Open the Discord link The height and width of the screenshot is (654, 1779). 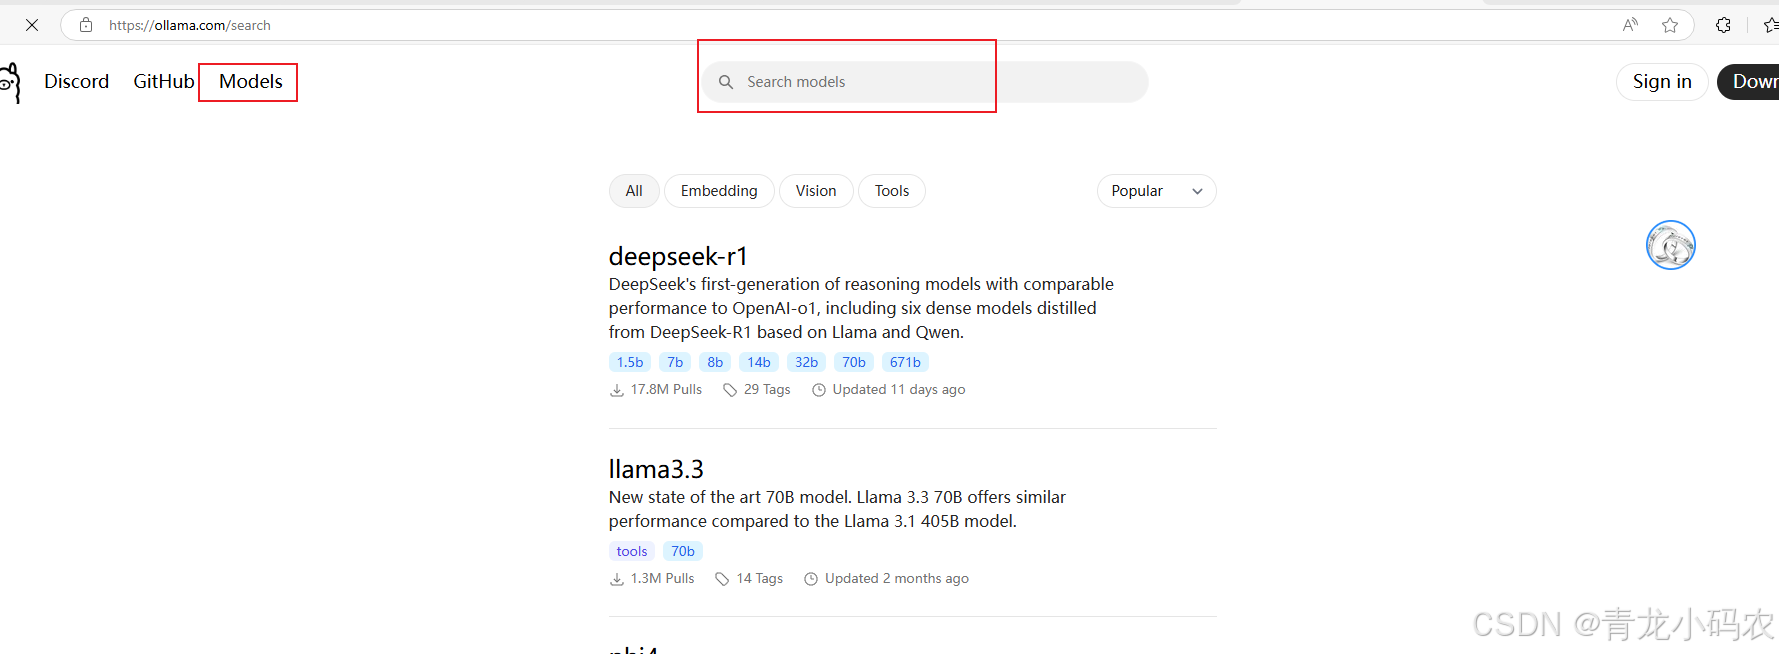(x=77, y=82)
